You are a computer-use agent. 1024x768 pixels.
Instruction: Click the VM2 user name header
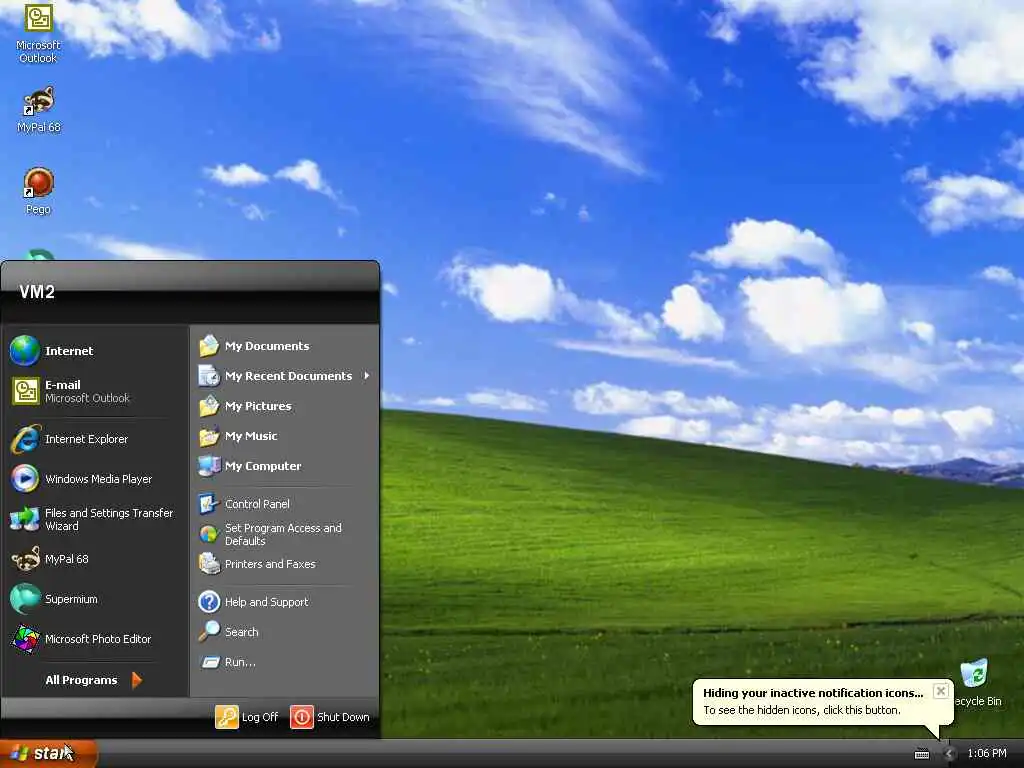(x=37, y=292)
